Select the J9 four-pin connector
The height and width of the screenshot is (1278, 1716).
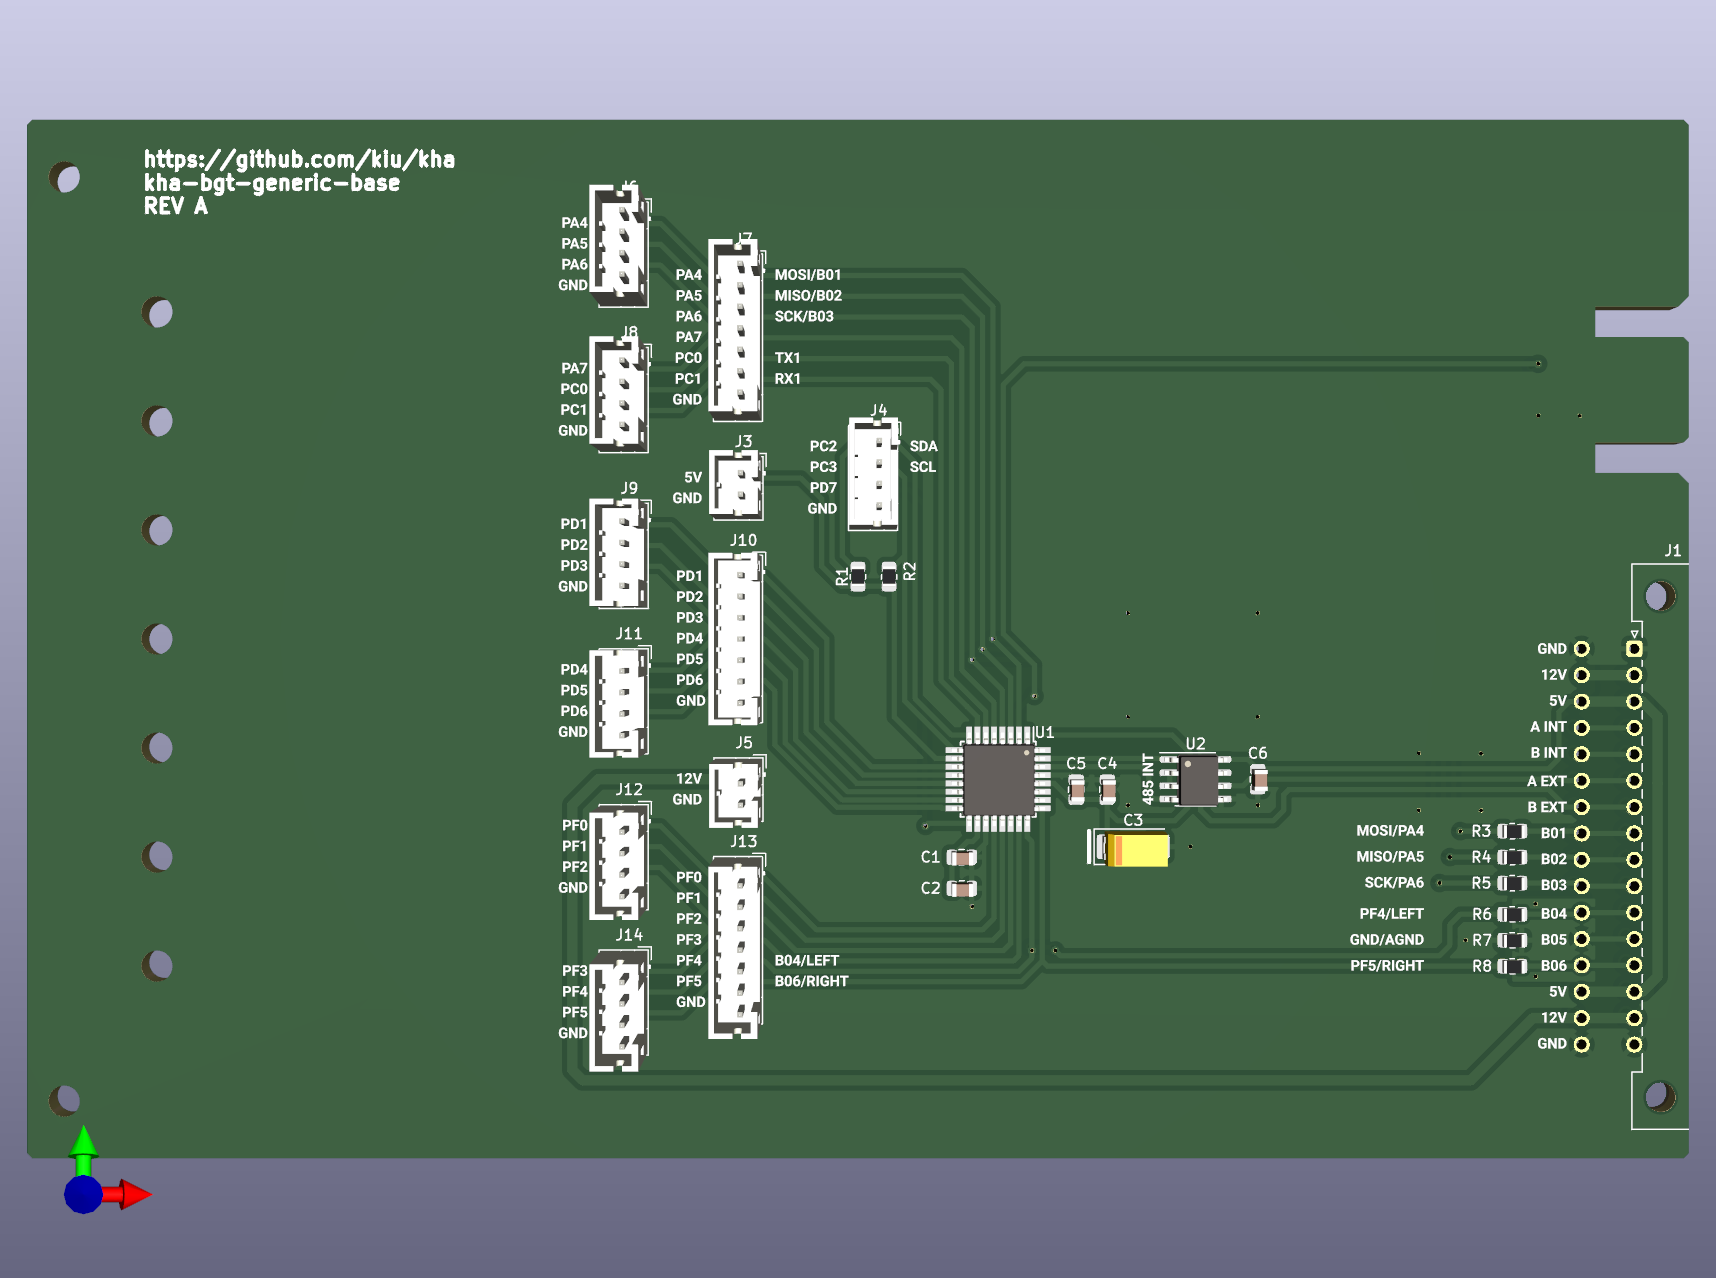(620, 554)
